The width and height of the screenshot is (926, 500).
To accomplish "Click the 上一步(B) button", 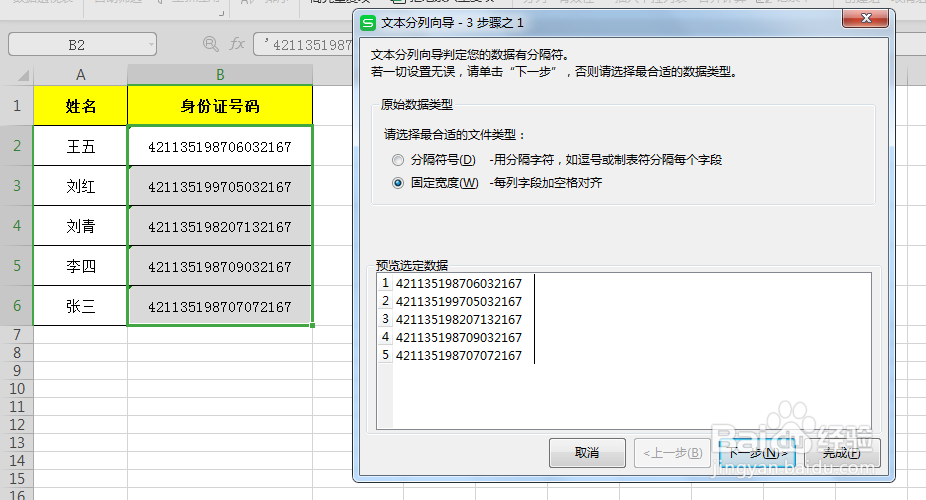I will coord(672,453).
